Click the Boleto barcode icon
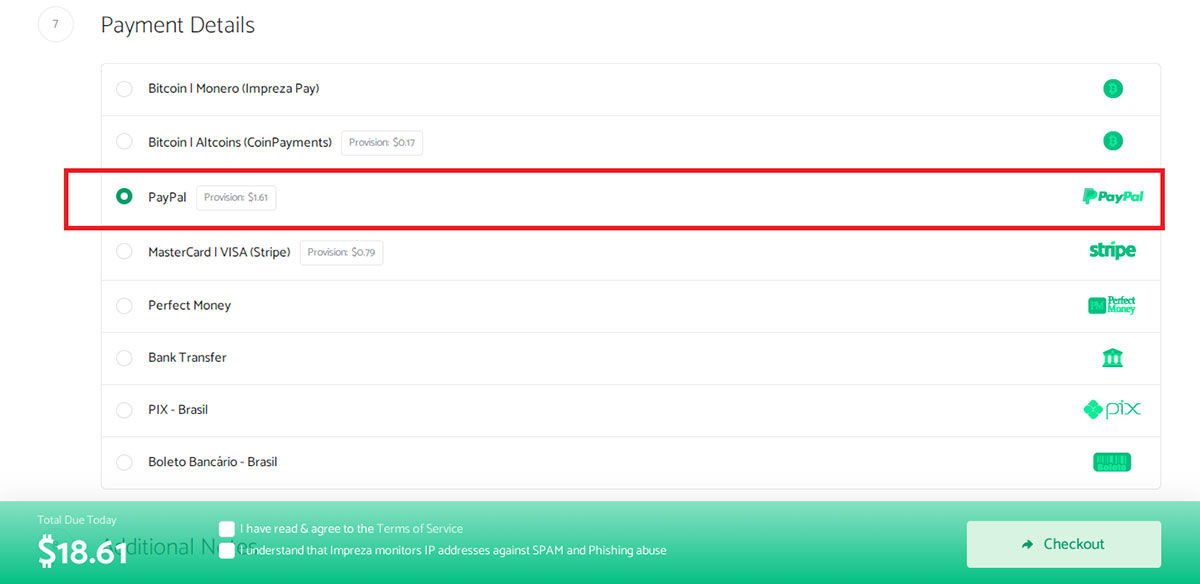The height and width of the screenshot is (584, 1200). (x=1112, y=462)
